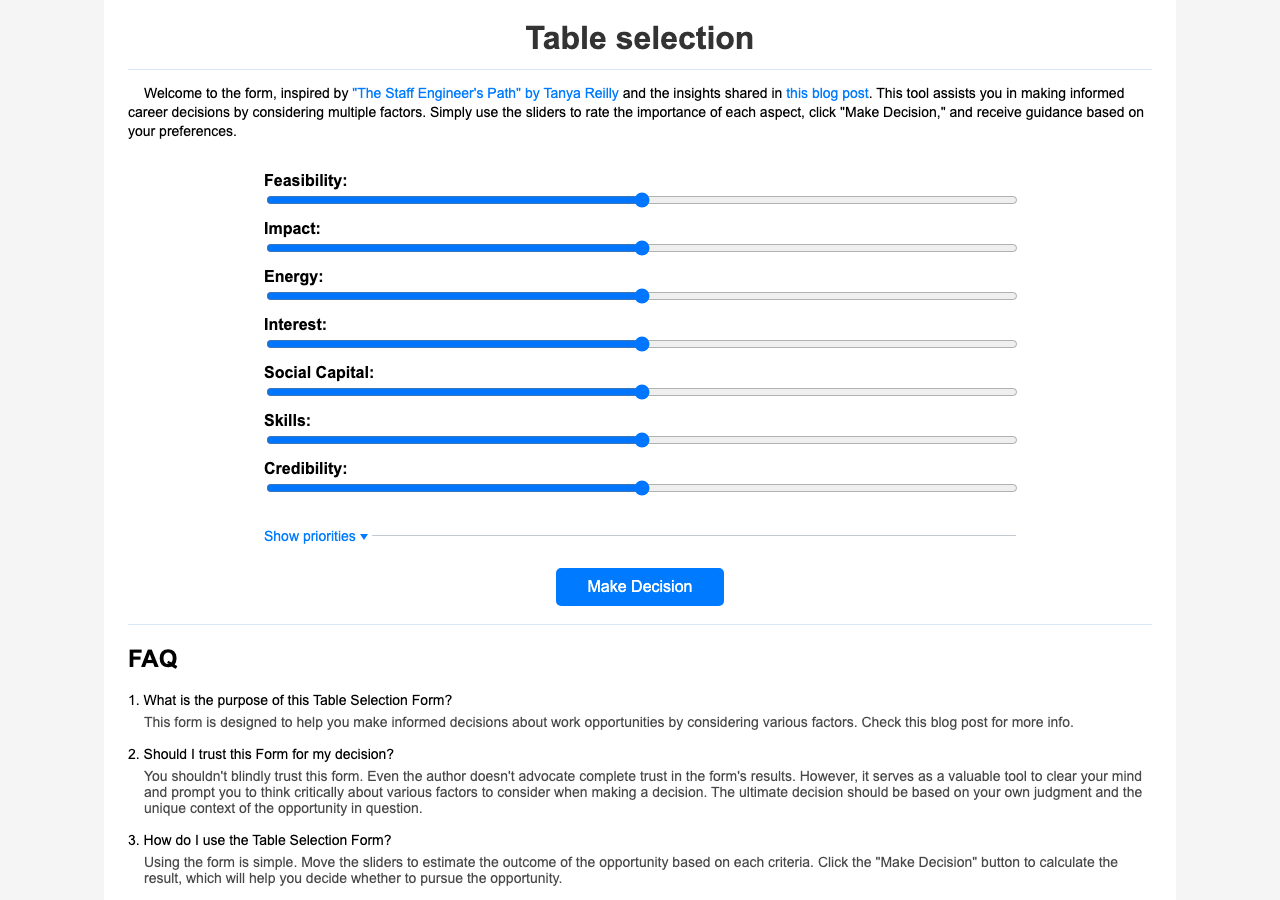Select the Social Capital slider handle
The height and width of the screenshot is (900, 1280).
click(641, 391)
